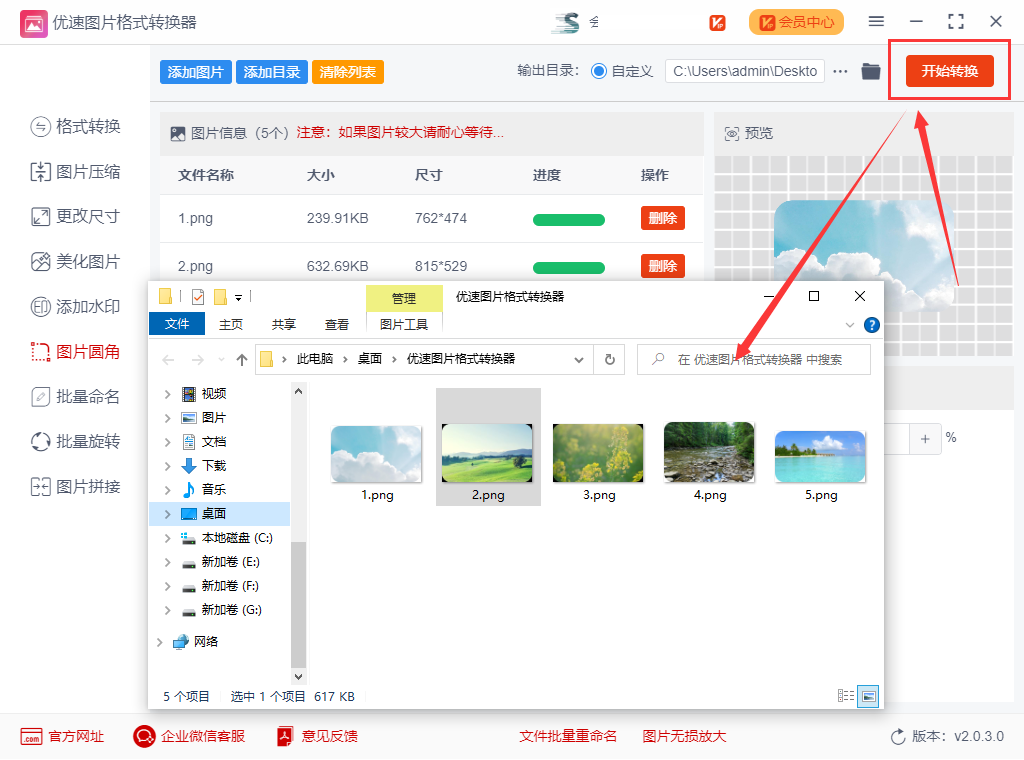The width and height of the screenshot is (1024, 760).
Task: Open 更改尺寸 tool
Action: [x=75, y=216]
